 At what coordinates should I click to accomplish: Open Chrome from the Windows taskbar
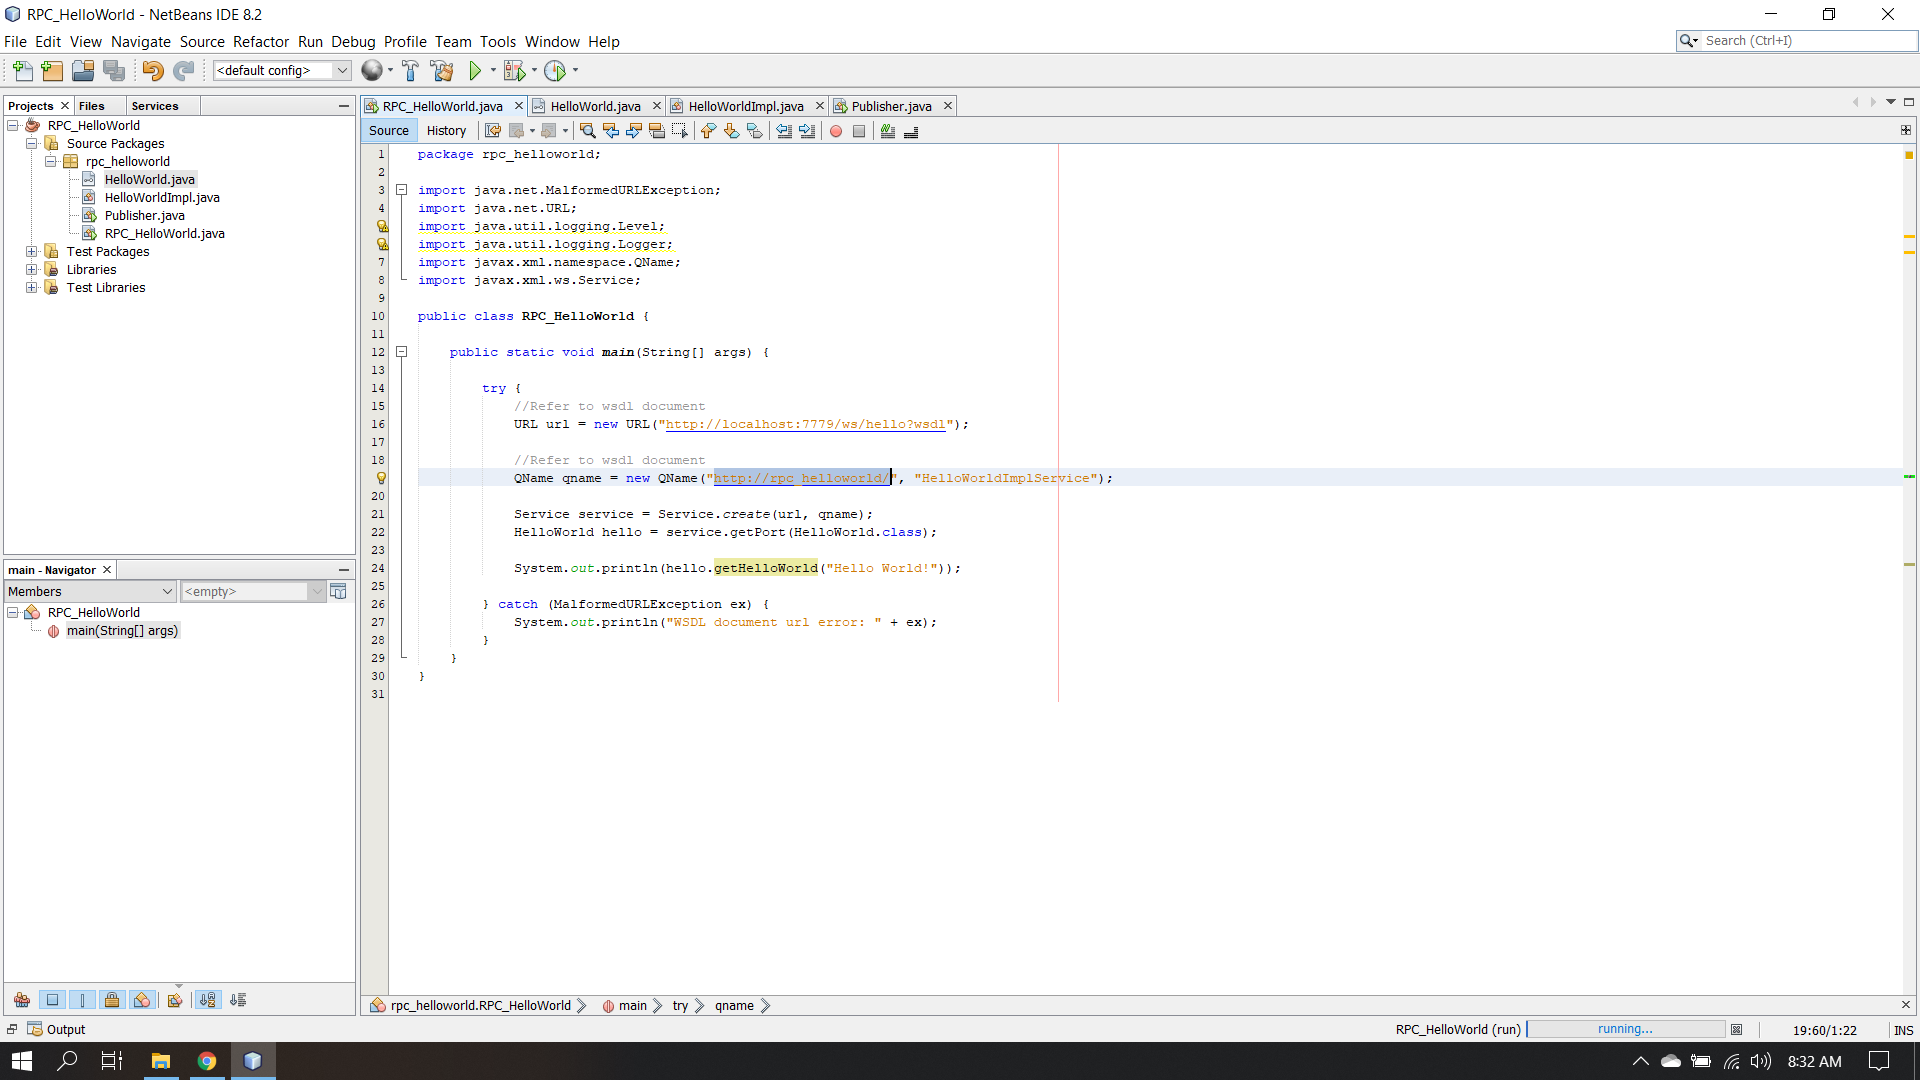[207, 1061]
